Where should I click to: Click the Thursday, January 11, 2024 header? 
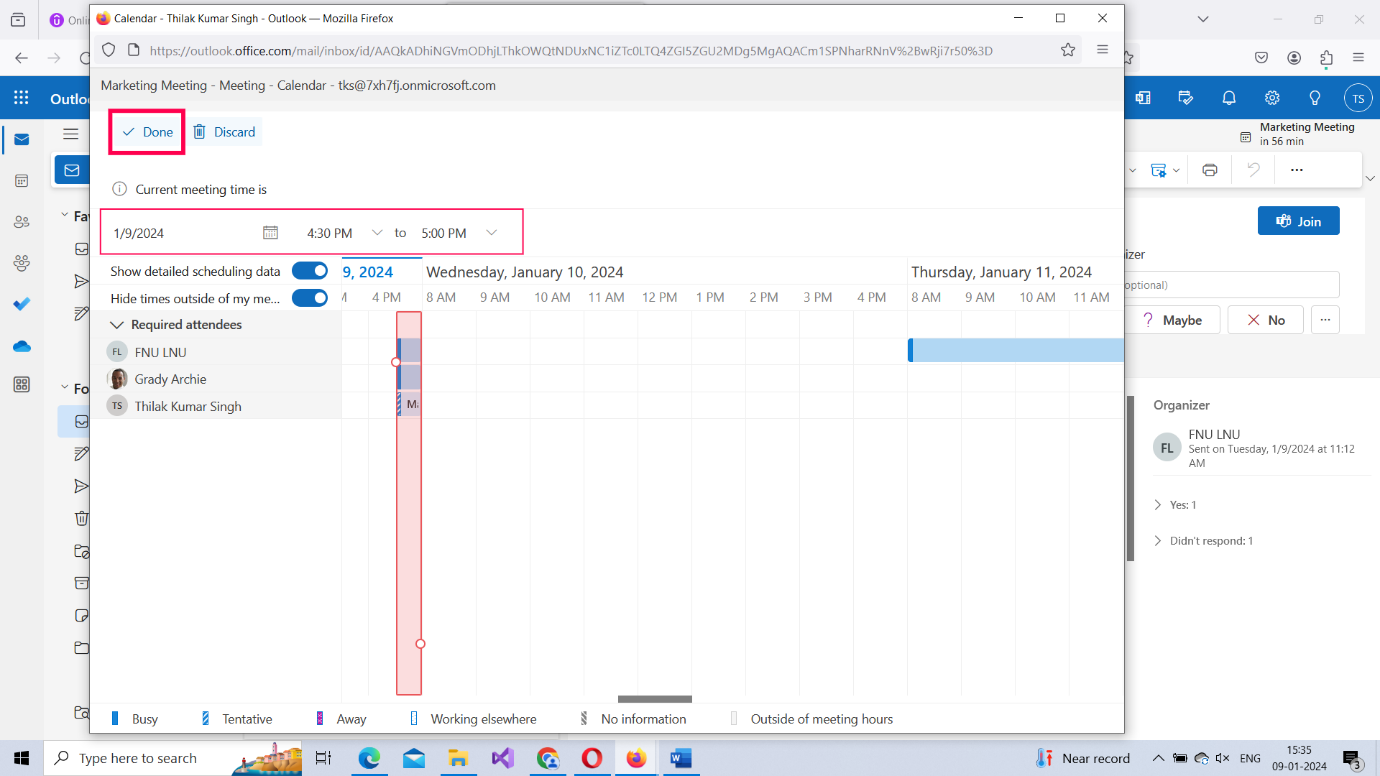1001,272
